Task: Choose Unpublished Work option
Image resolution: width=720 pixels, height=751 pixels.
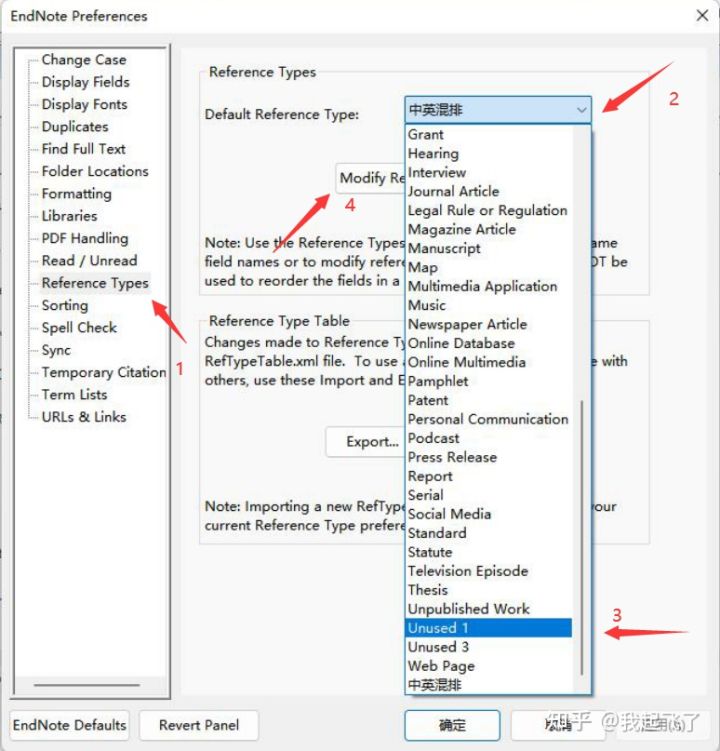Action: (x=489, y=609)
